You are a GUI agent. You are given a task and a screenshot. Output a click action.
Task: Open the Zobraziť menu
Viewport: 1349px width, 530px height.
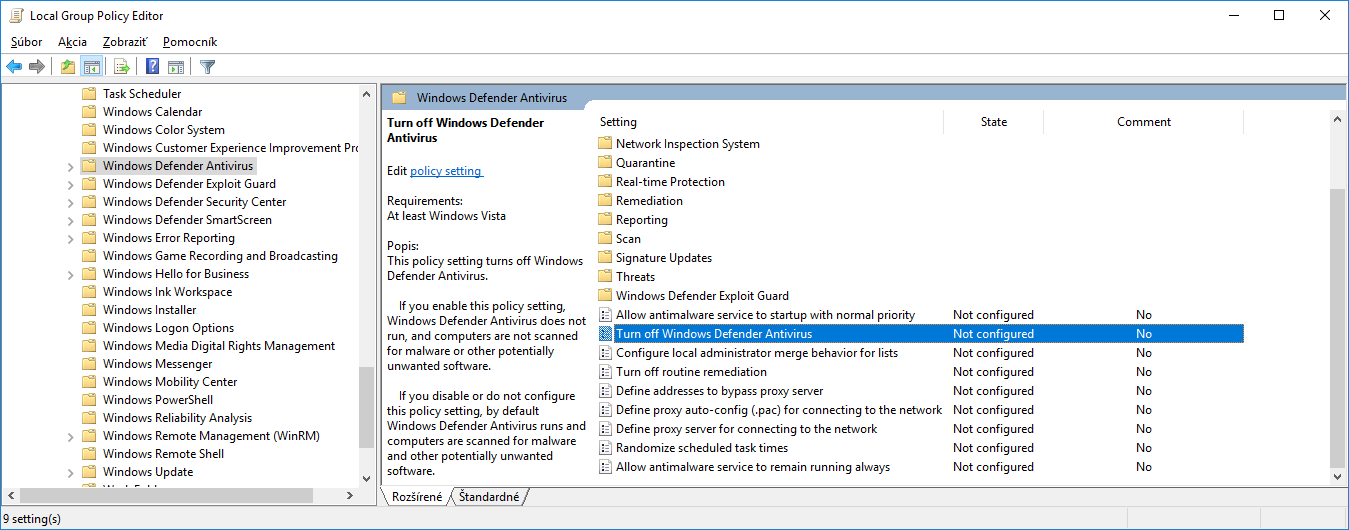point(125,42)
